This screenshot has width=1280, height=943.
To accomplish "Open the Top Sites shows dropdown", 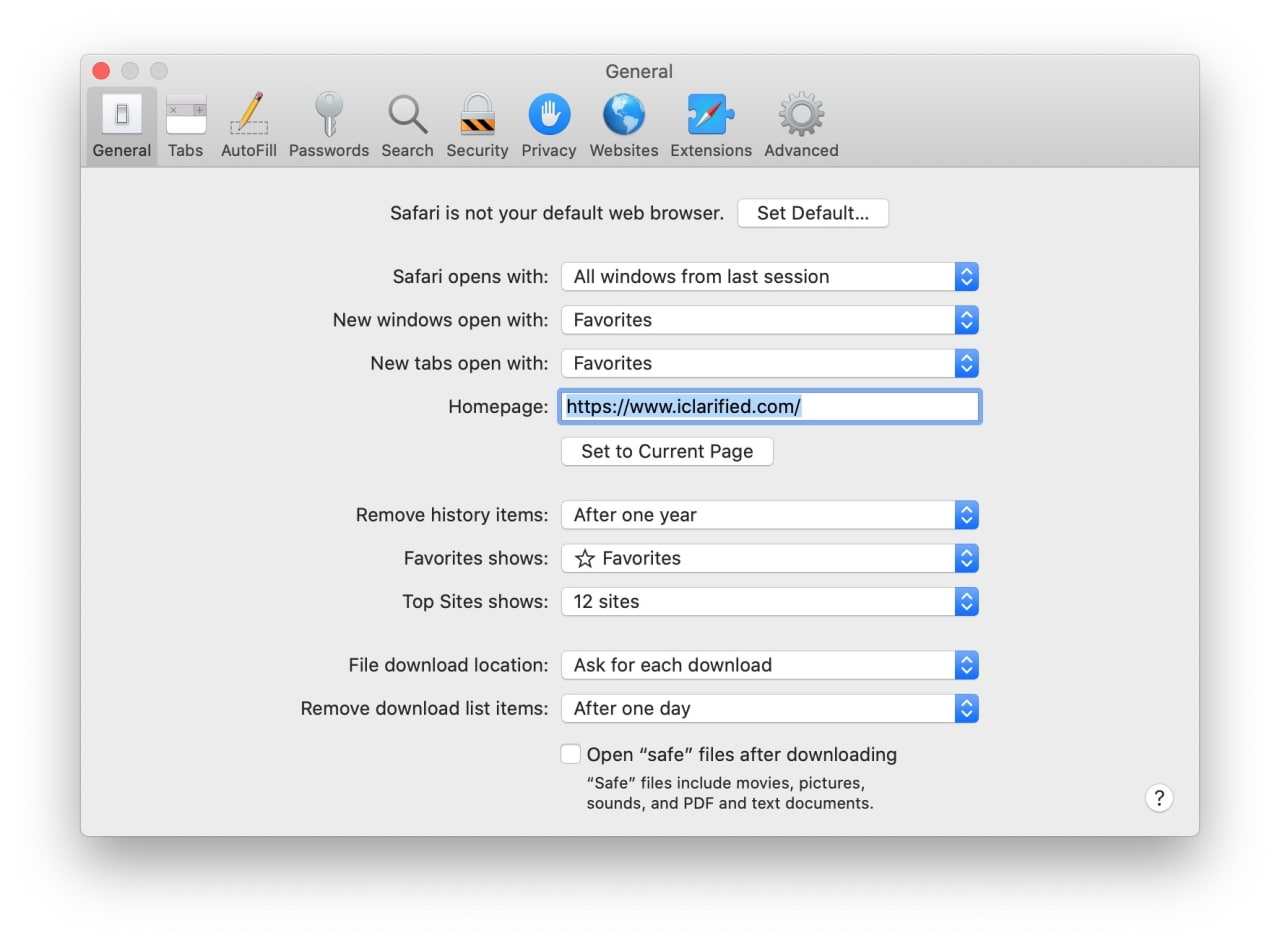I will click(x=769, y=602).
